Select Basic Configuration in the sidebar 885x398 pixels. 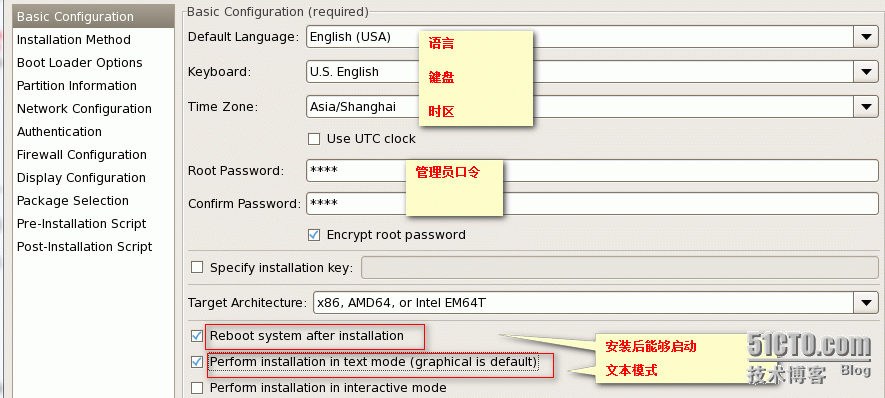tap(93, 16)
